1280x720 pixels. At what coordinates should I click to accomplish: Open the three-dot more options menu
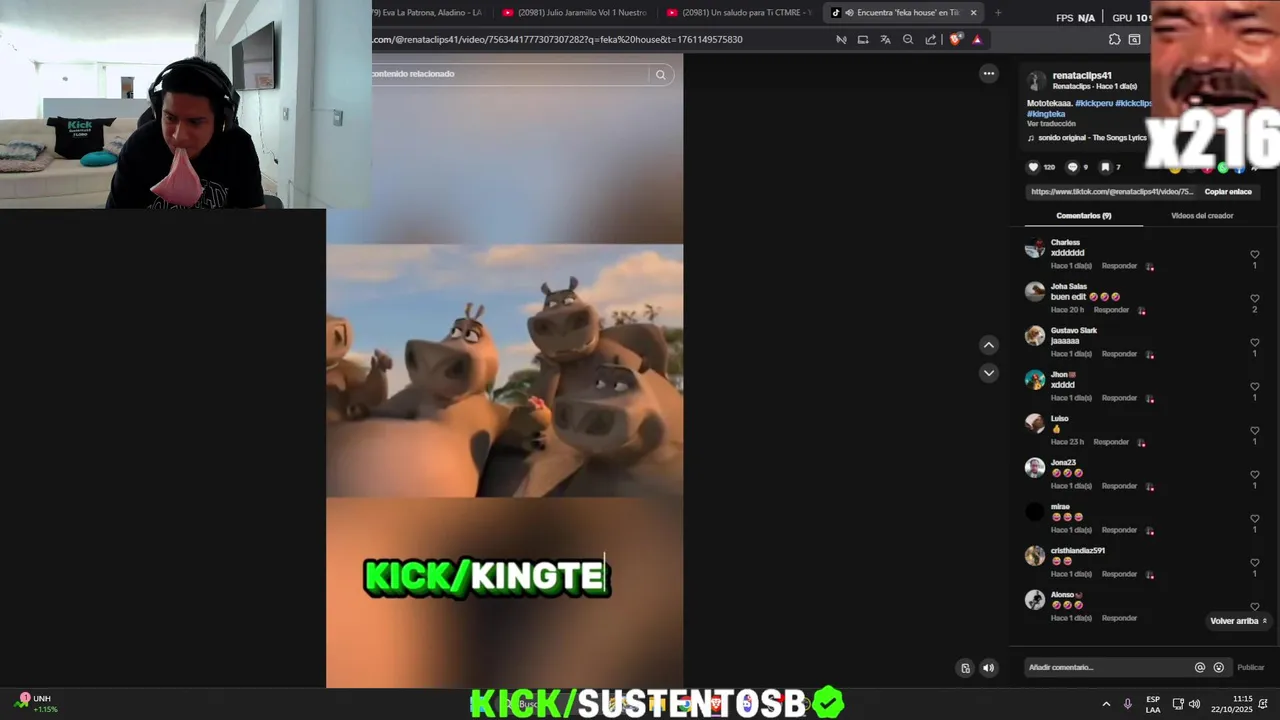(x=988, y=73)
